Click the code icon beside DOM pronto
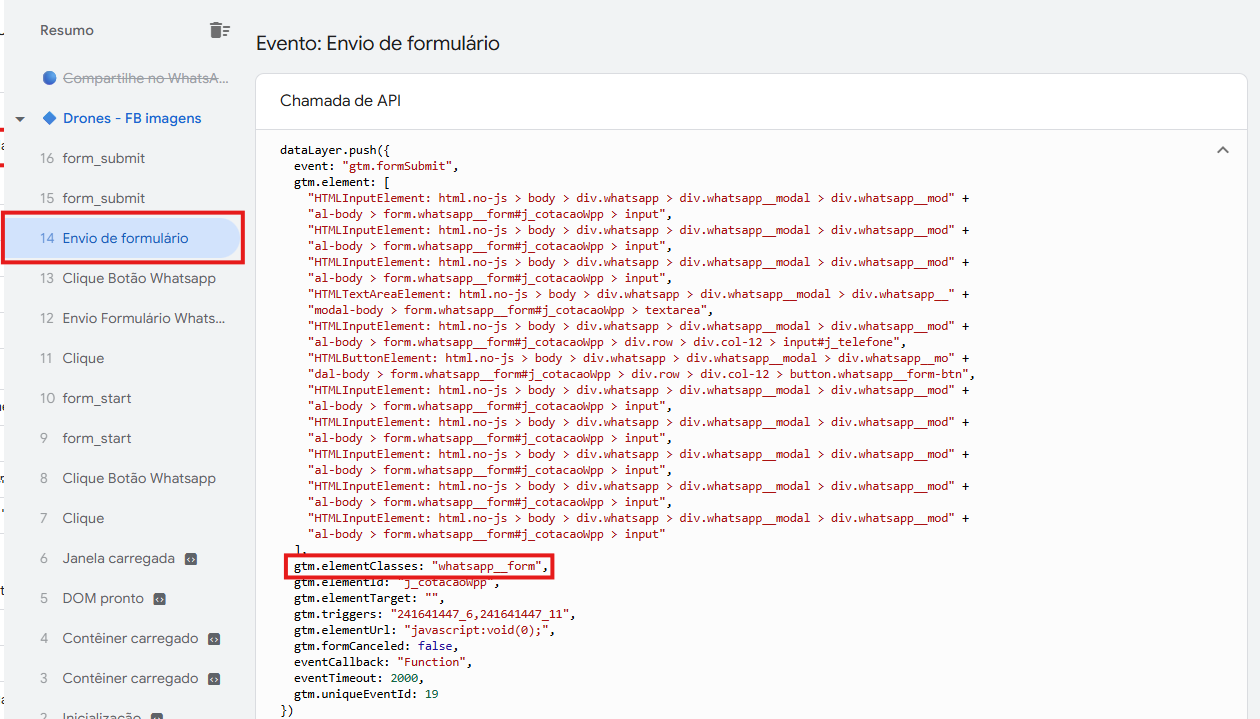This screenshot has width=1260, height=719. [160, 599]
